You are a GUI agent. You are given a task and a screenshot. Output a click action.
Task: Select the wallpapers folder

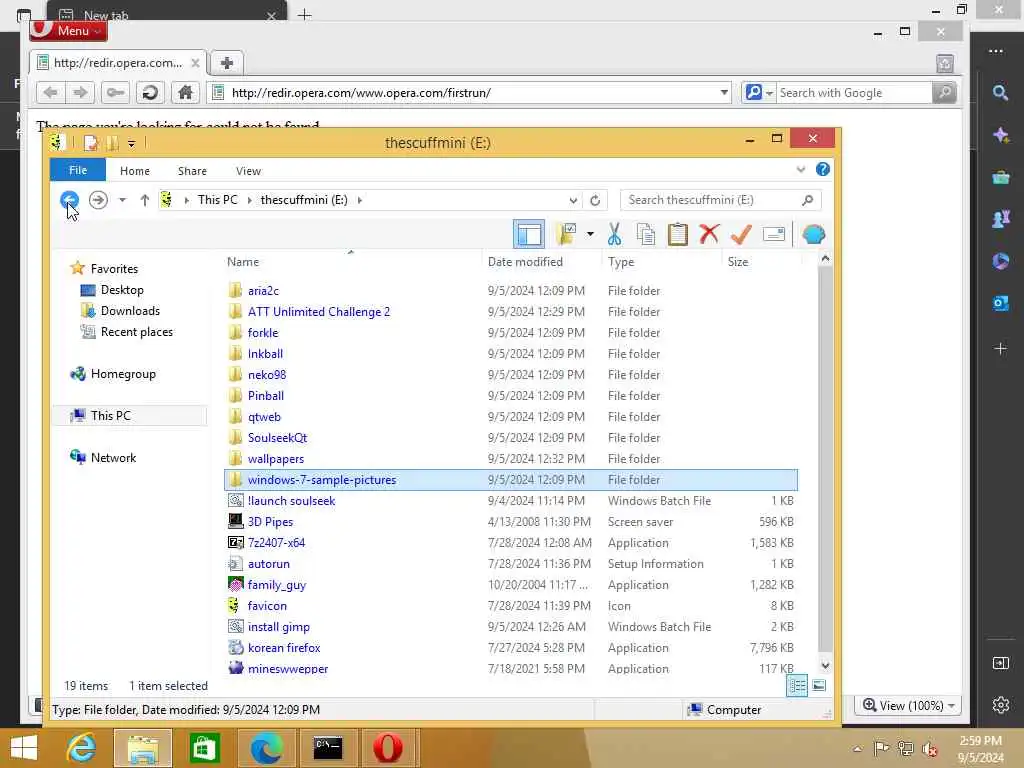276,458
